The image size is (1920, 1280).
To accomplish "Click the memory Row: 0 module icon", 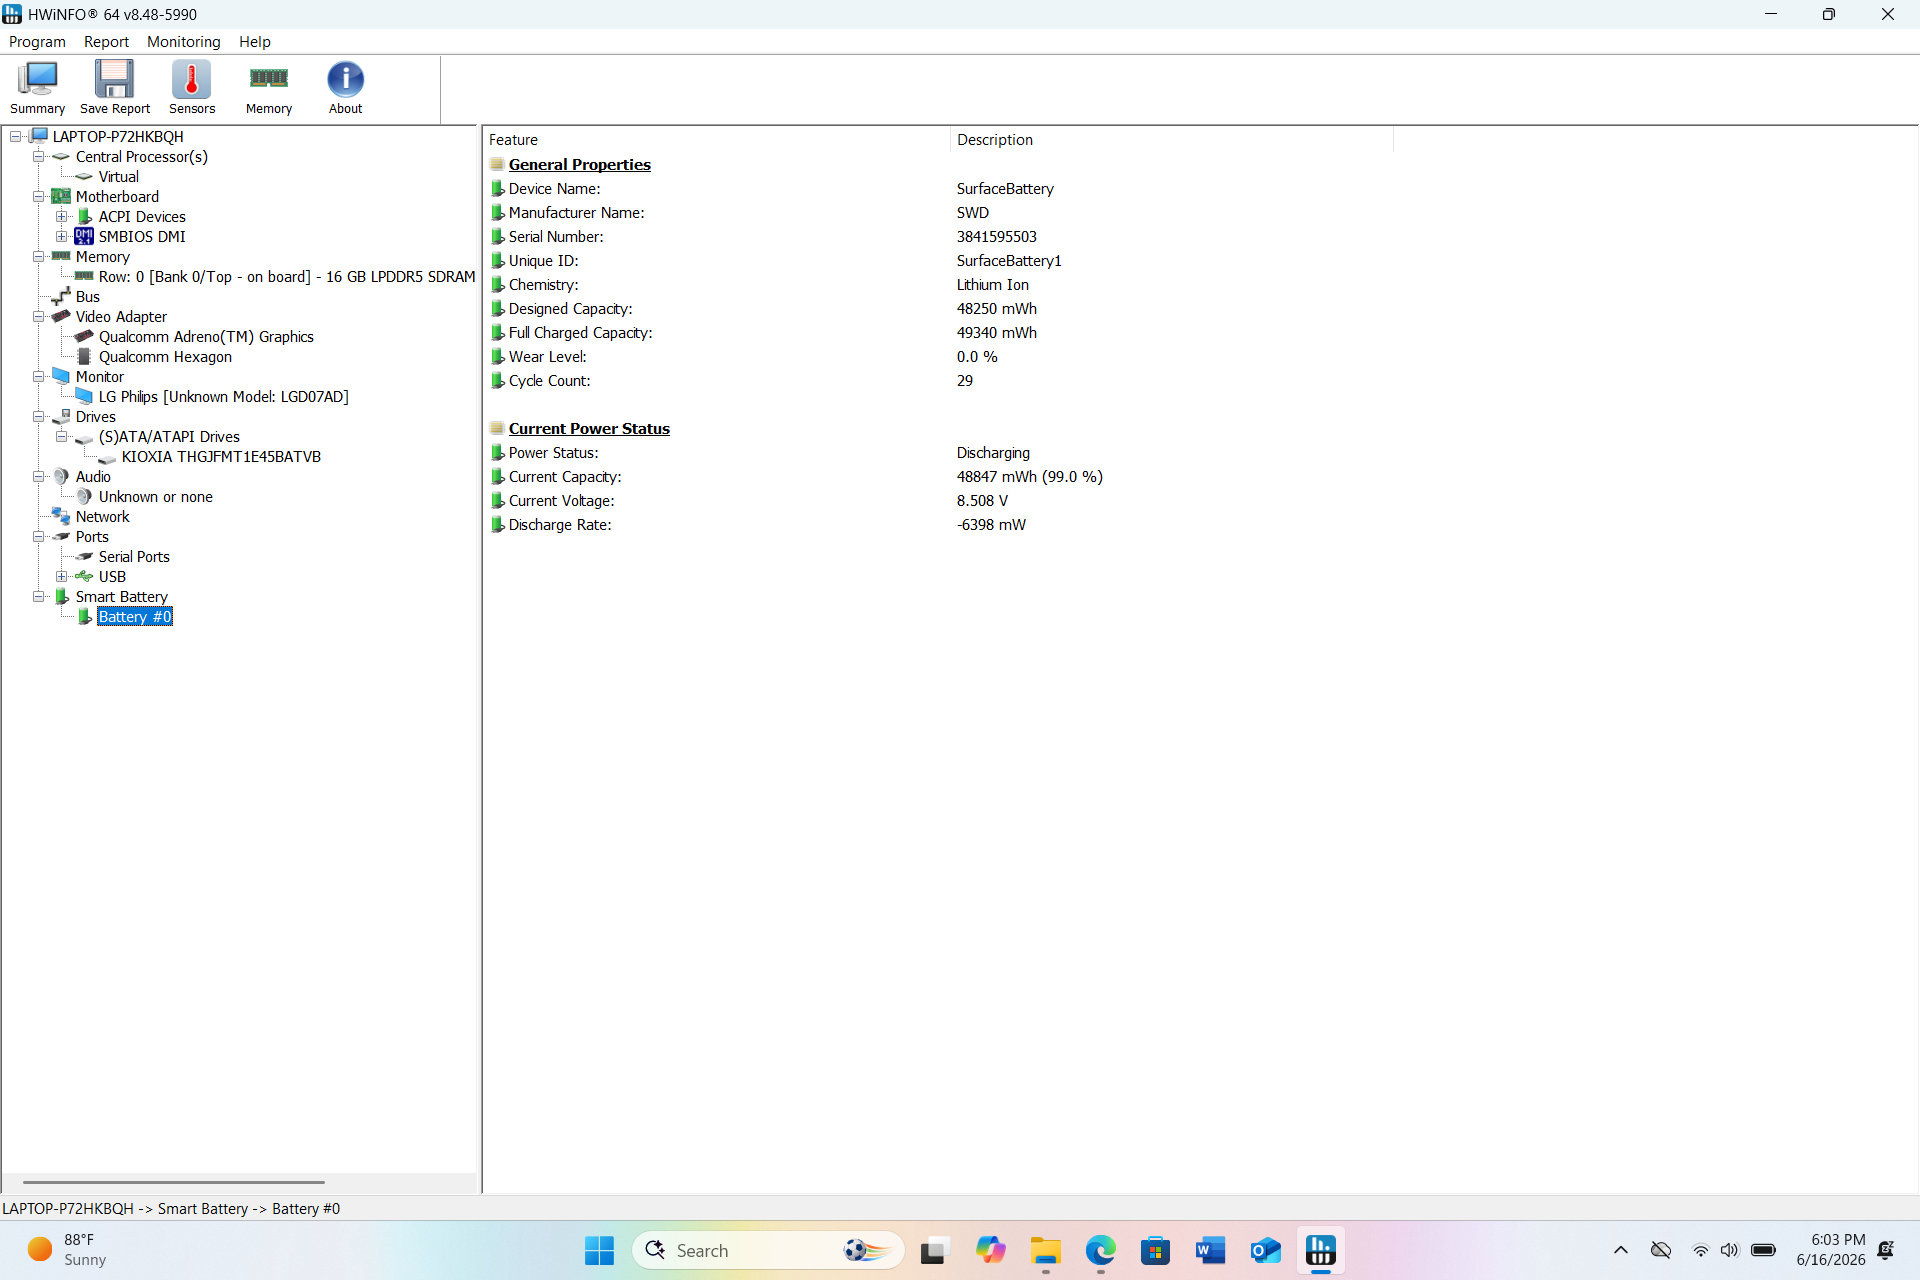I will click(x=85, y=277).
